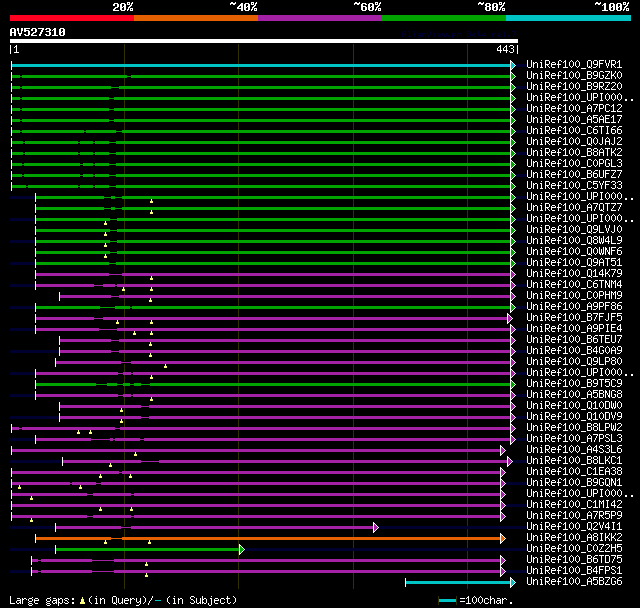
Task: Click label UniRef100_A9PIE4
Action: coord(574,329)
